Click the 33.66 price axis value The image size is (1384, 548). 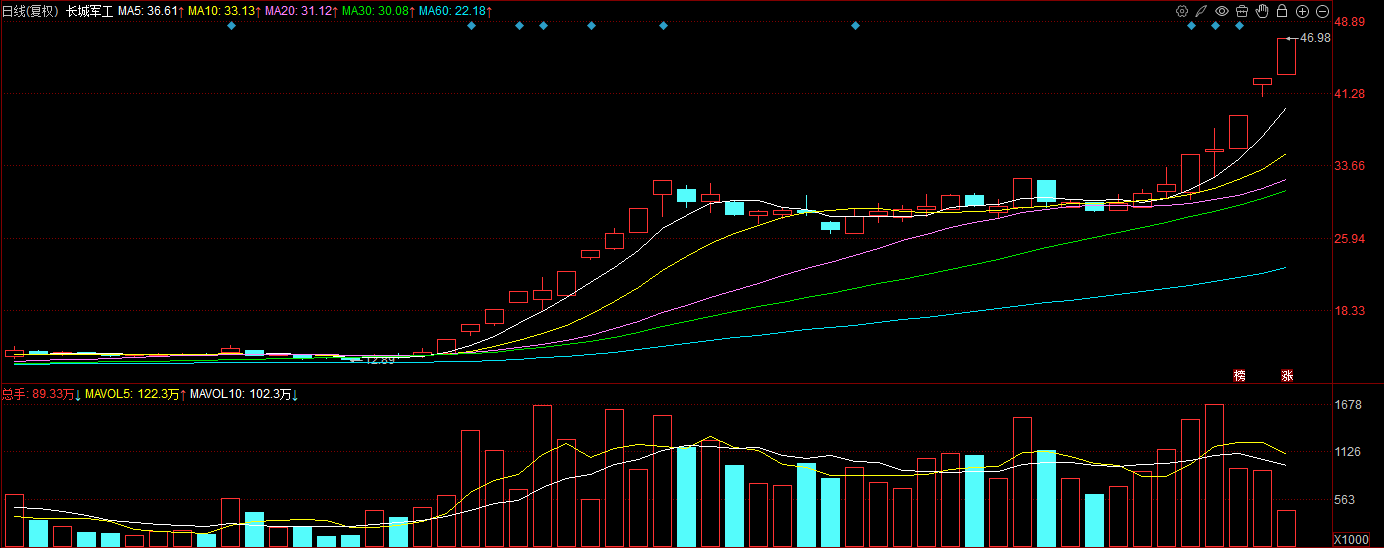coord(1350,166)
